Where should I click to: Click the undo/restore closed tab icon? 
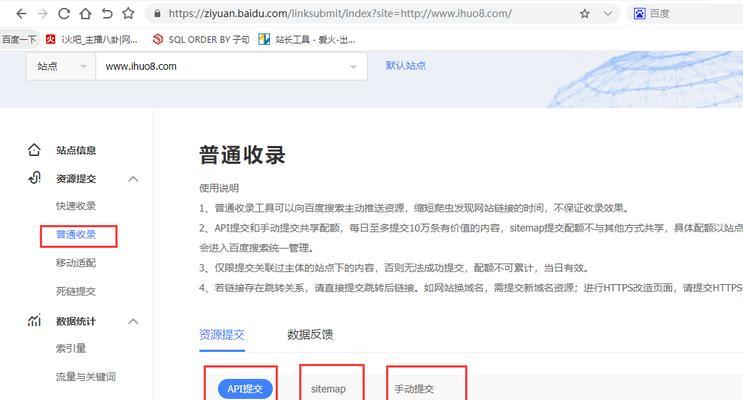(x=107, y=14)
